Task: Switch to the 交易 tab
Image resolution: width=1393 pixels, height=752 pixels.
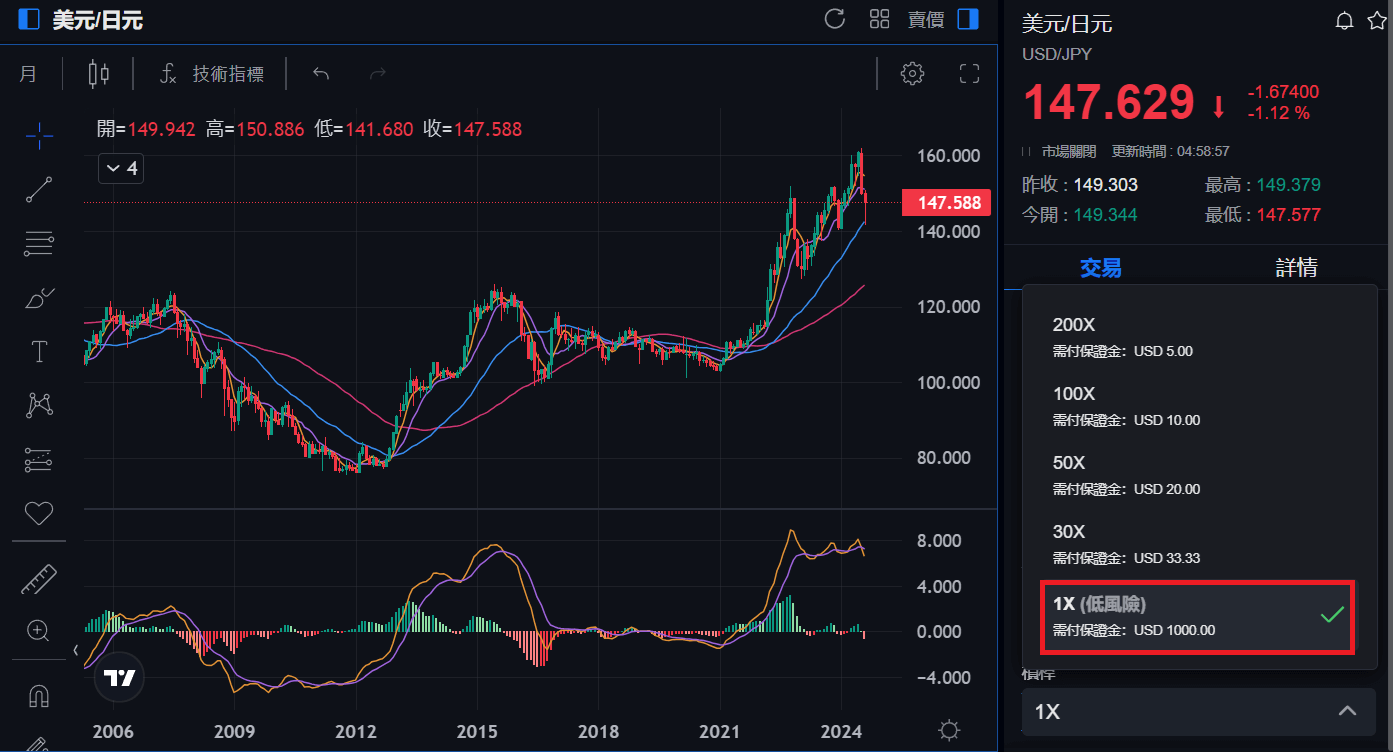Action: coord(1100,267)
